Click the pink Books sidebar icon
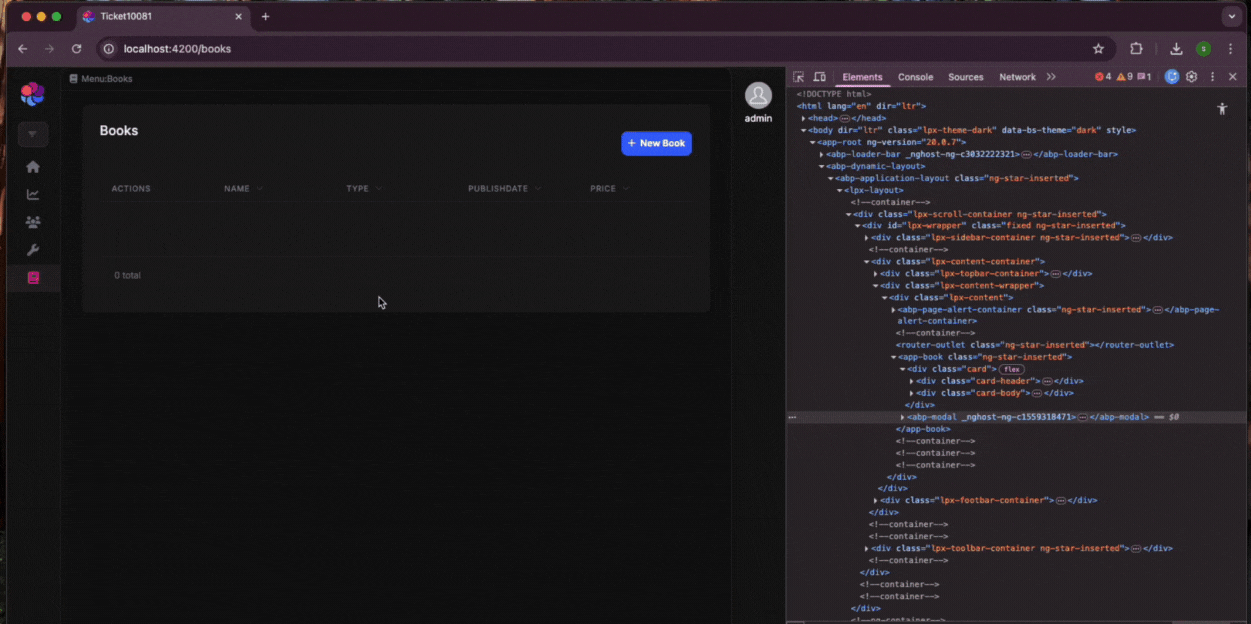The image size is (1251, 624). 33,278
